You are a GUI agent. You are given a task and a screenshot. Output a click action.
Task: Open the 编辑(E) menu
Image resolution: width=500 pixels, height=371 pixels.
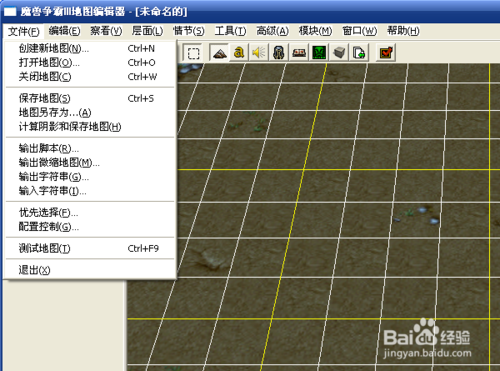64,31
